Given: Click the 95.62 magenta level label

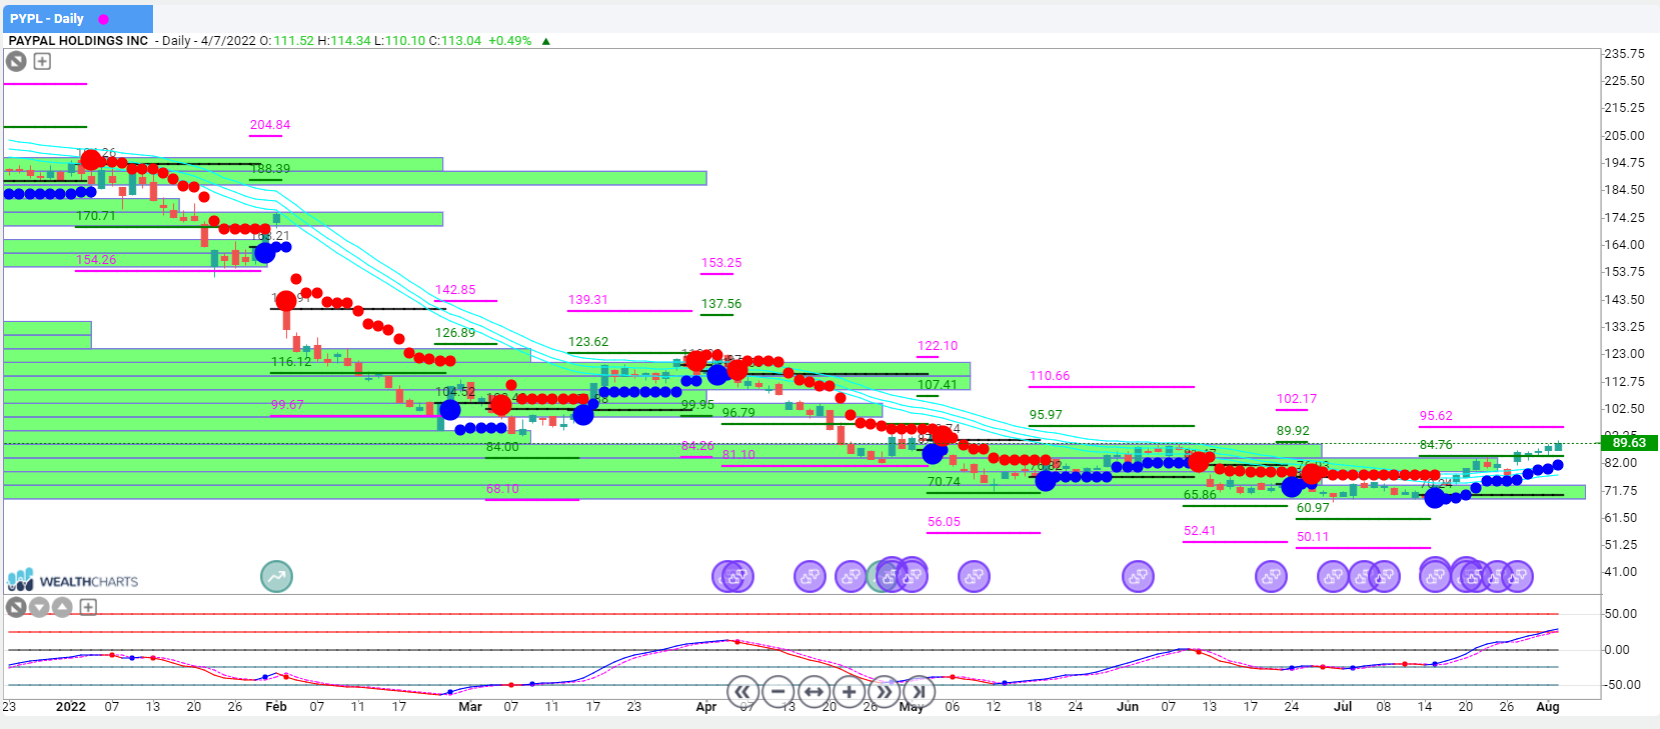Looking at the screenshot, I should [x=1436, y=416].
